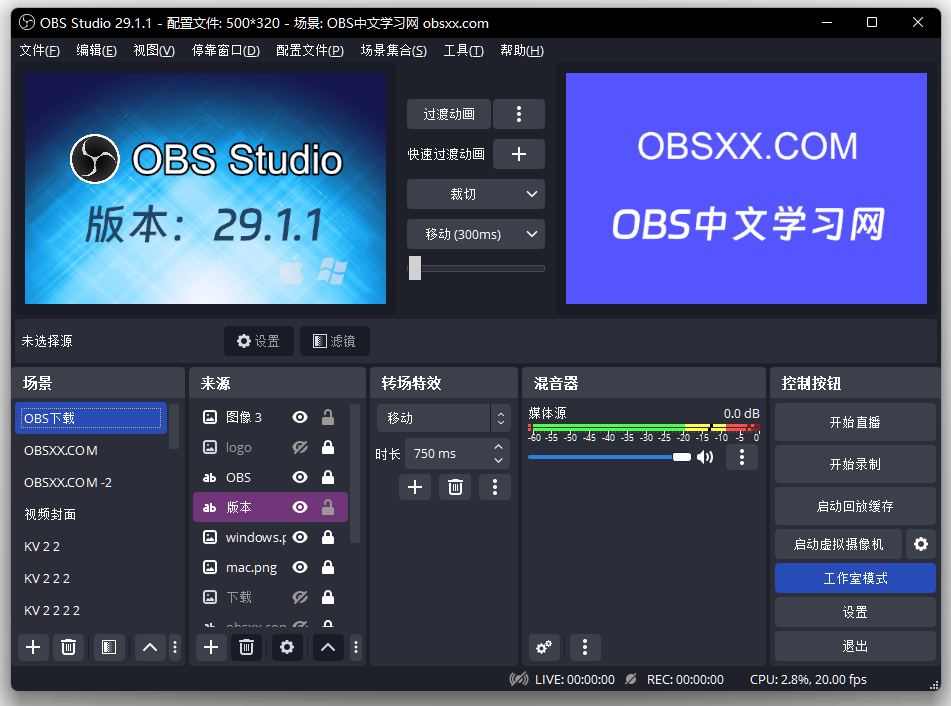Click 启动回放缓存 button

[x=855, y=506]
